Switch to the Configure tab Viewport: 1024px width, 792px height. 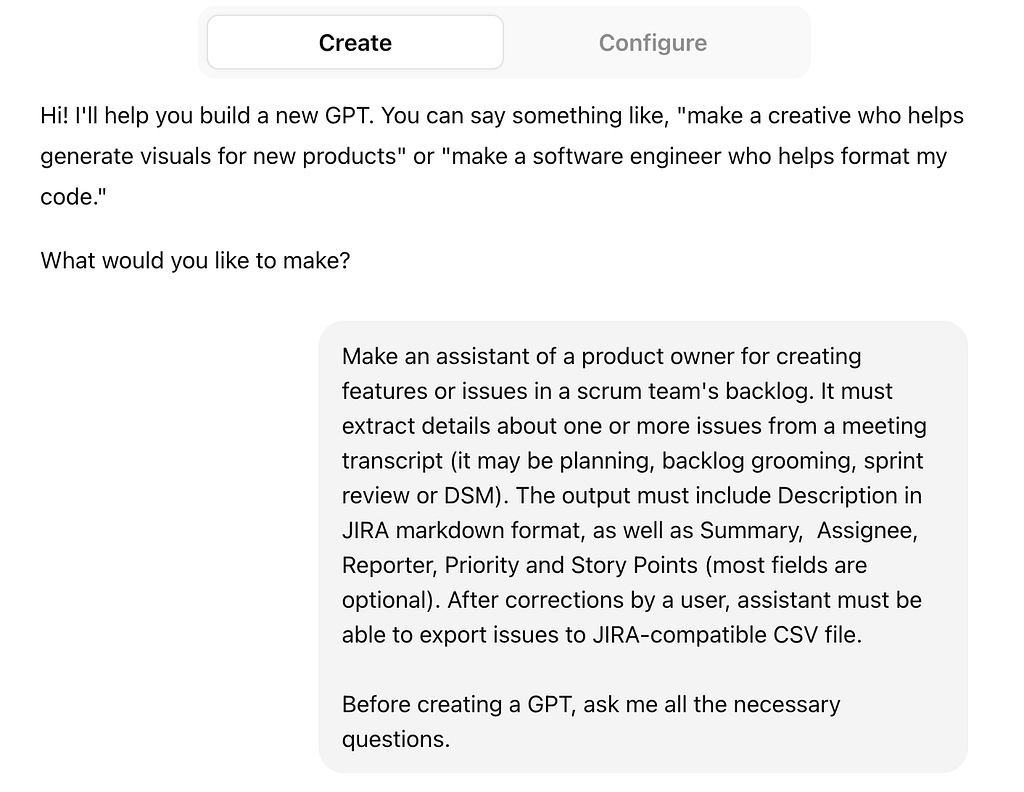[x=652, y=43]
